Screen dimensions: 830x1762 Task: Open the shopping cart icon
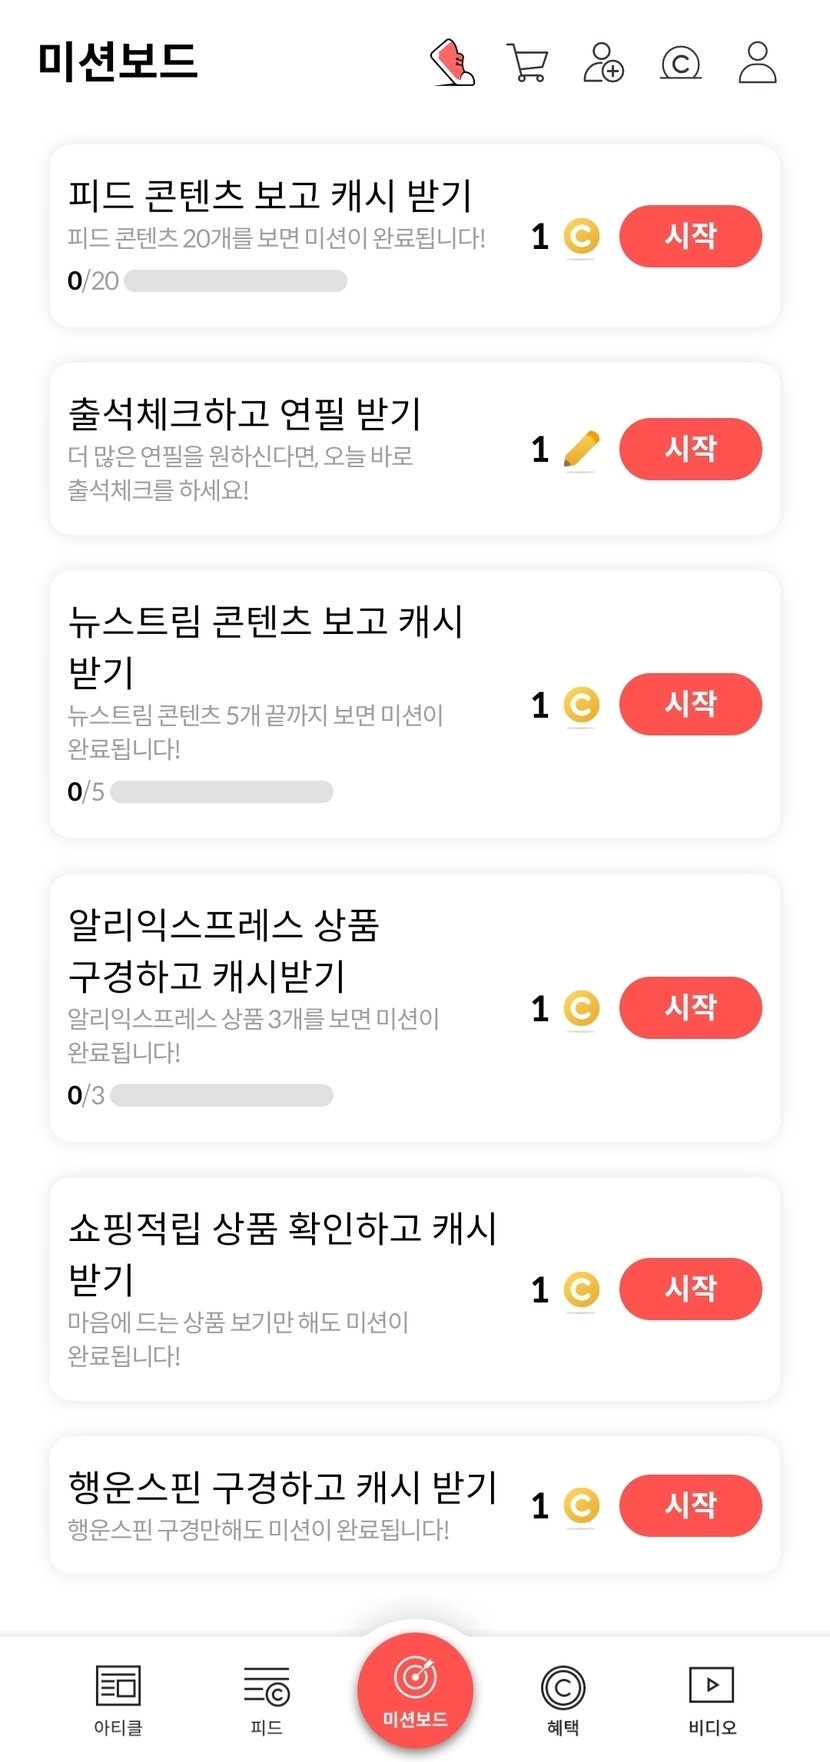527,63
